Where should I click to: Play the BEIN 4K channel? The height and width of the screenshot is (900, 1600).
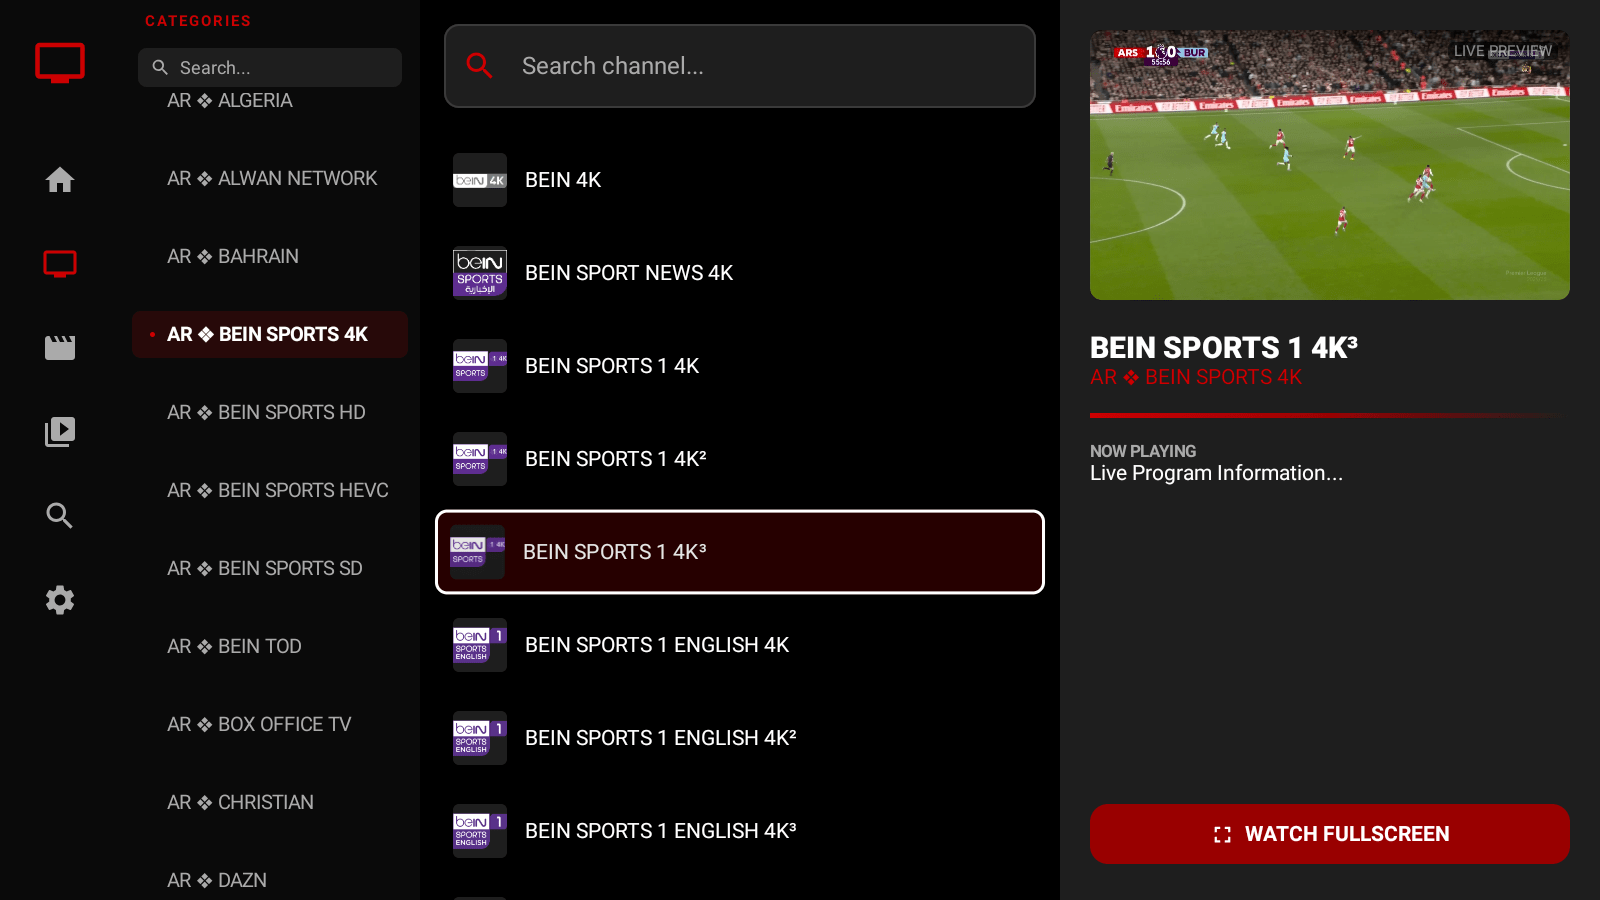tap(740, 180)
